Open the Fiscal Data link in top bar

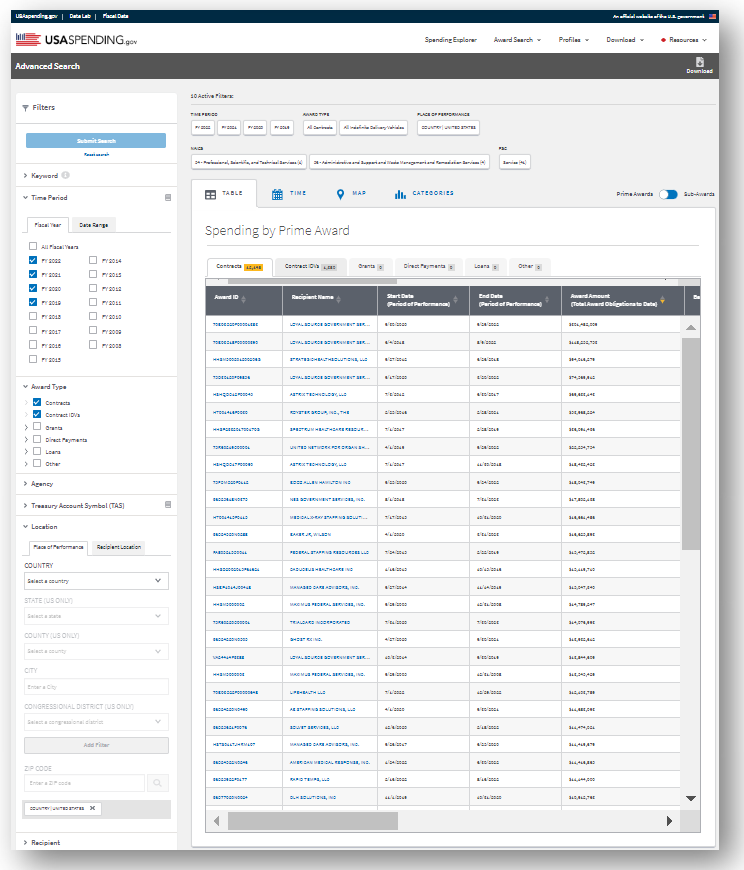coord(115,16)
